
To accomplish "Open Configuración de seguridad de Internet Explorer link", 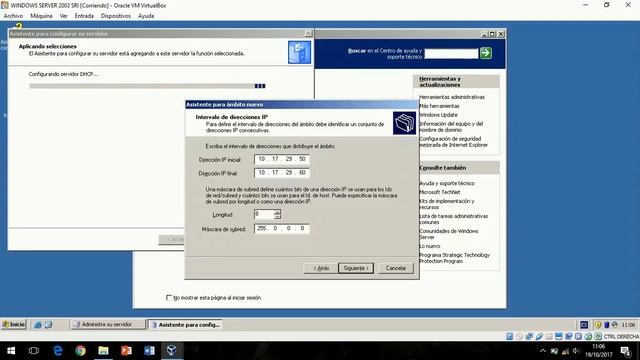I will click(x=453, y=142).
